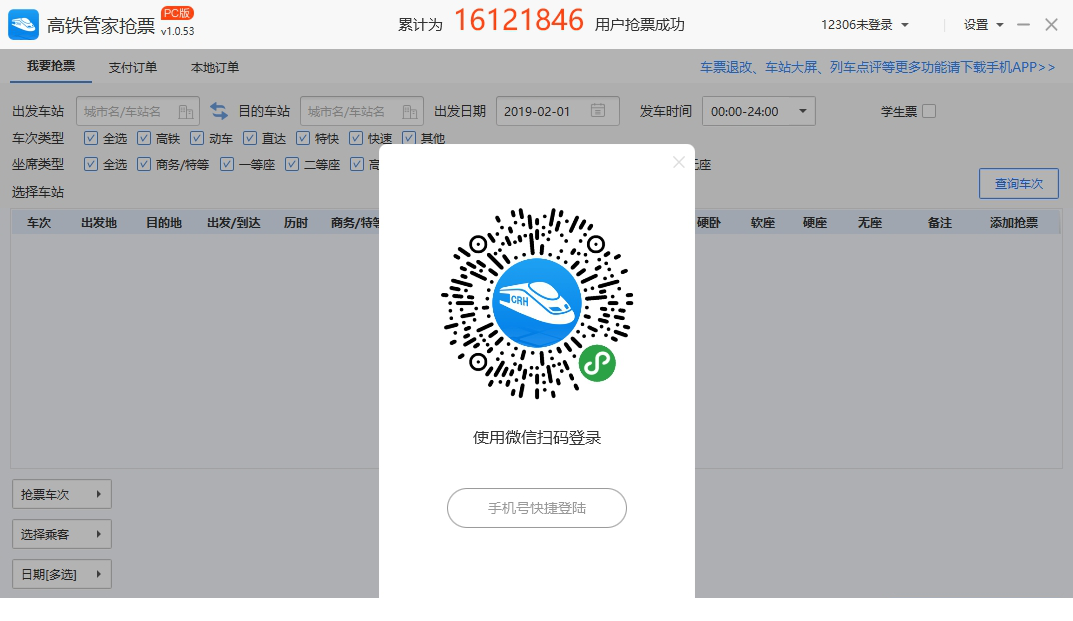Click the 目的车站 input field
Viewport: 1073px width, 621px height.
pyautogui.click(x=362, y=111)
